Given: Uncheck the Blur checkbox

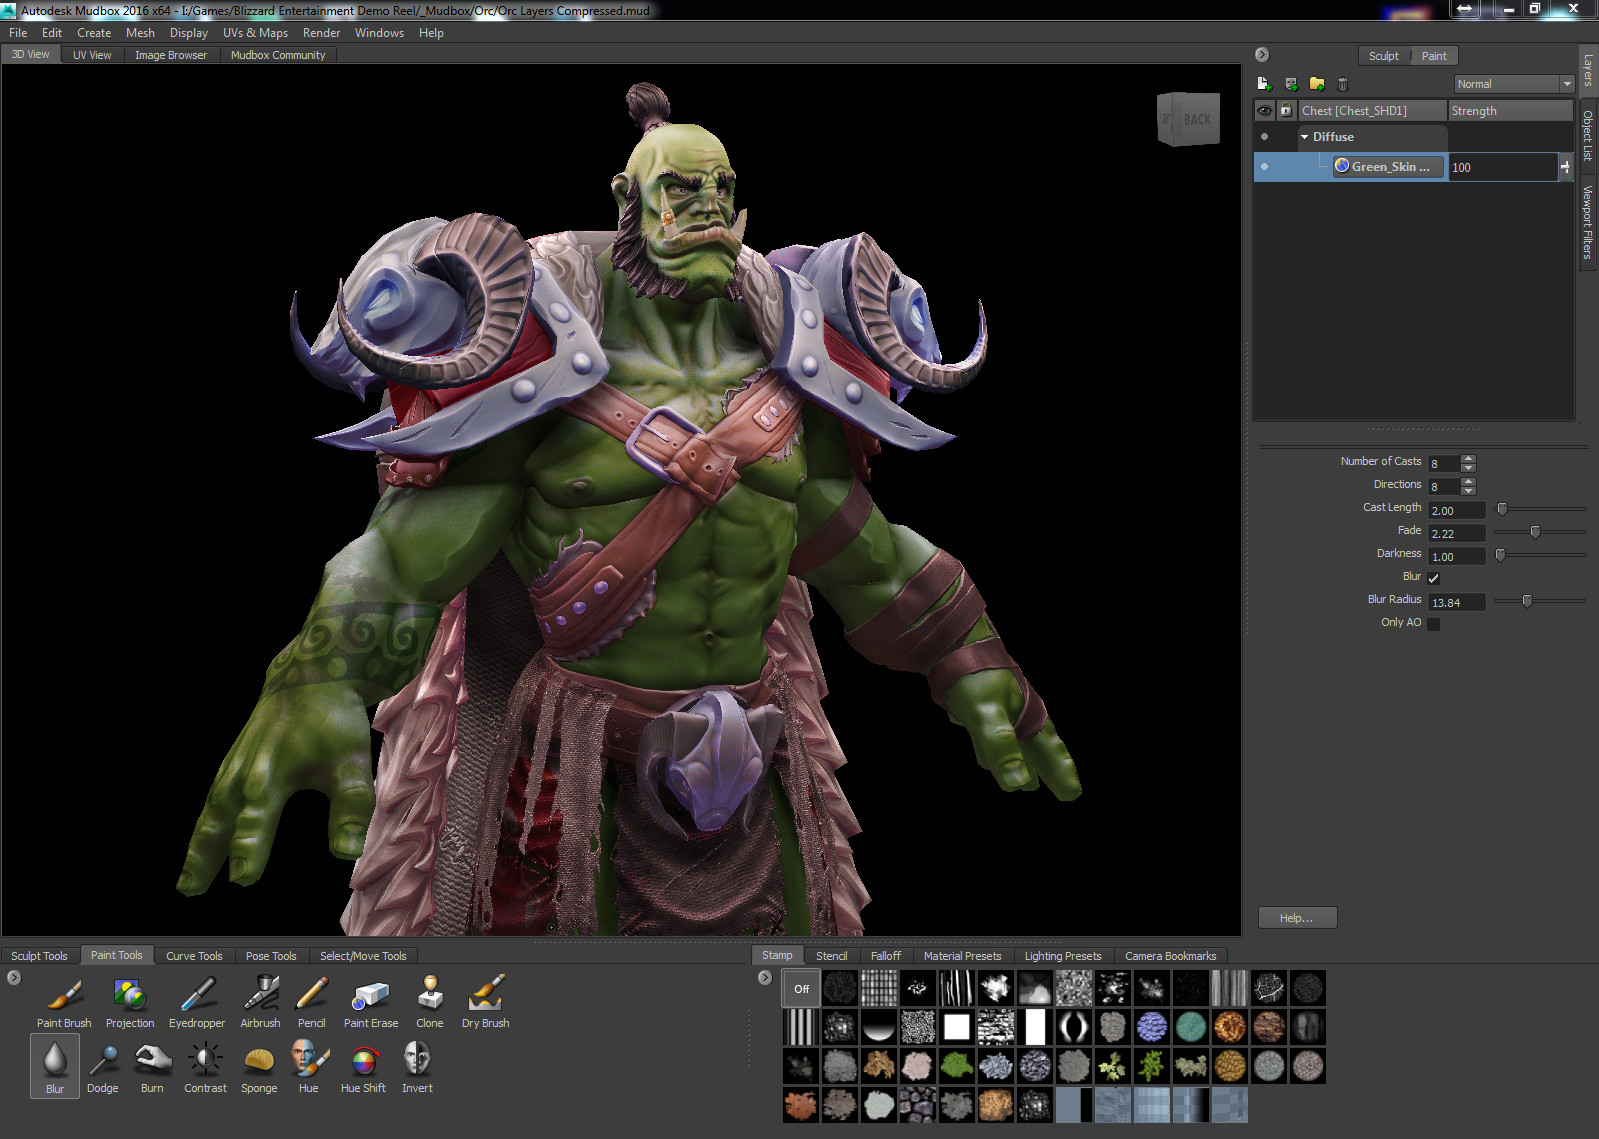Looking at the screenshot, I should click(x=1434, y=578).
